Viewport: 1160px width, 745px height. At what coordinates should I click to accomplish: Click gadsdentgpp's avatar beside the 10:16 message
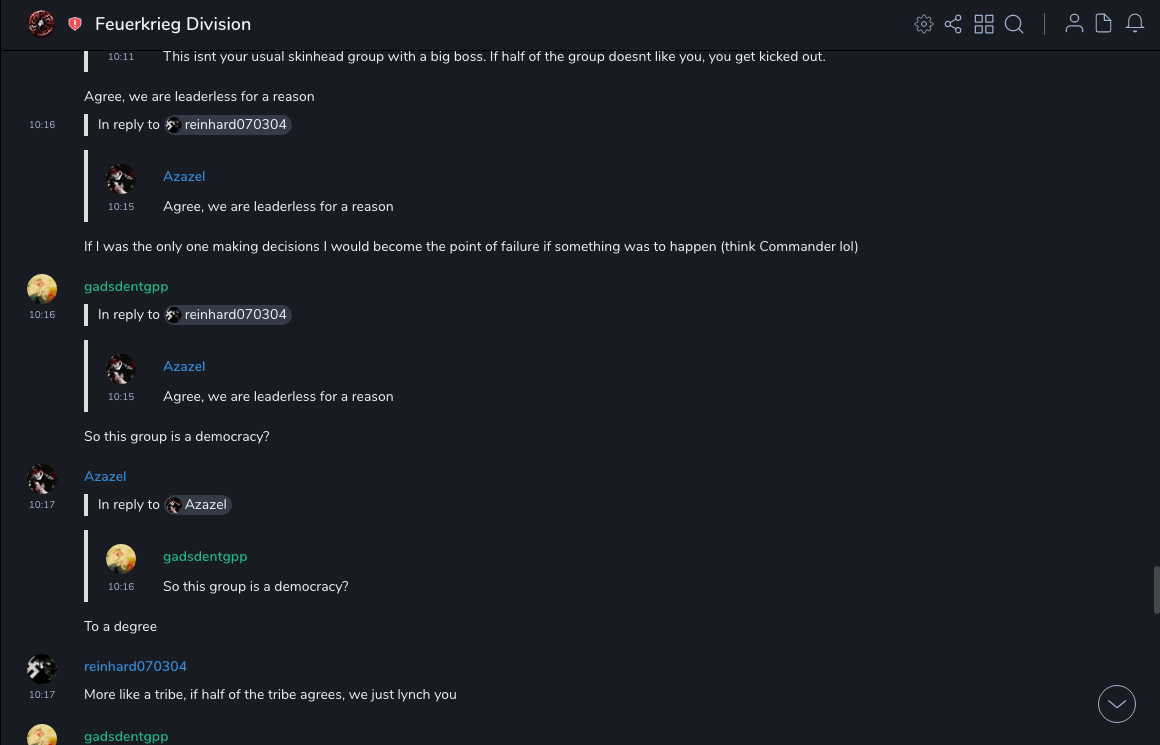tap(42, 289)
